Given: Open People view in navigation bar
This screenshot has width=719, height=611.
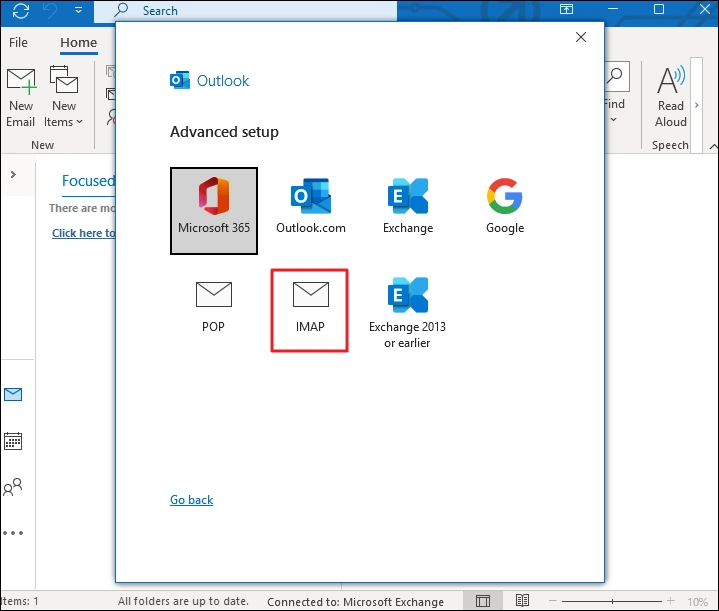Looking at the screenshot, I should 13,487.
